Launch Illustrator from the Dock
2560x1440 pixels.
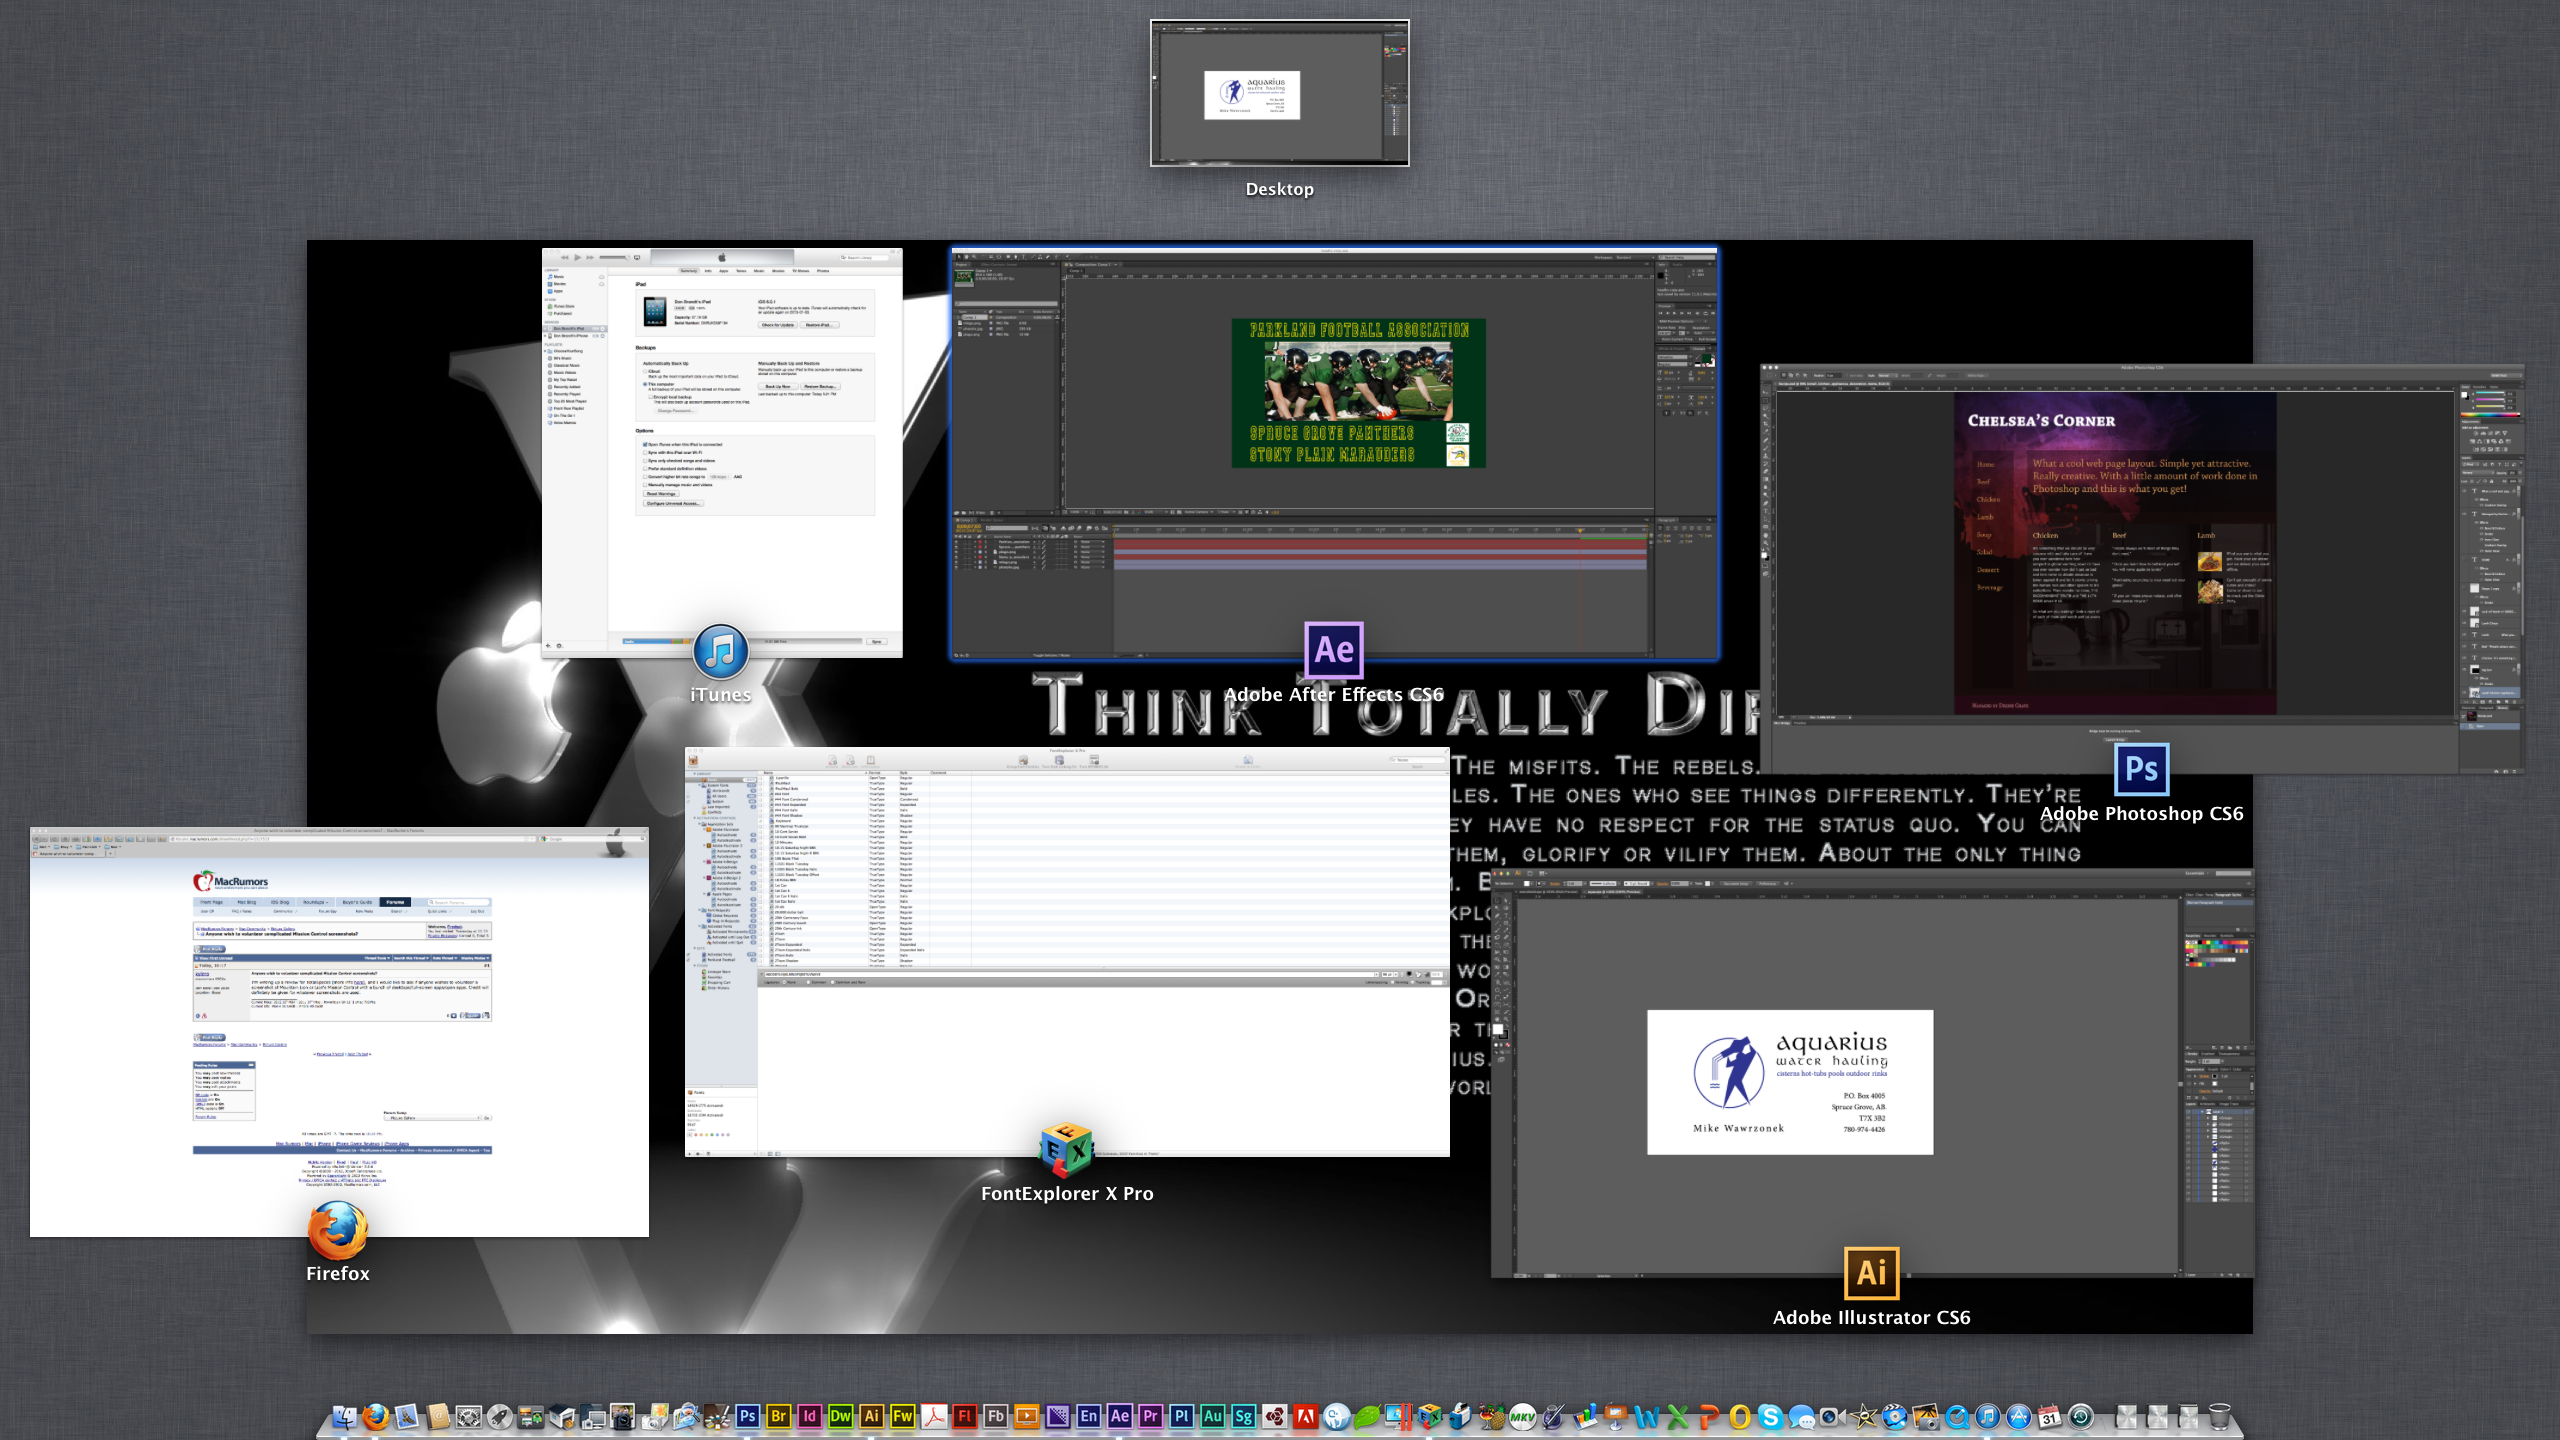tap(872, 1416)
